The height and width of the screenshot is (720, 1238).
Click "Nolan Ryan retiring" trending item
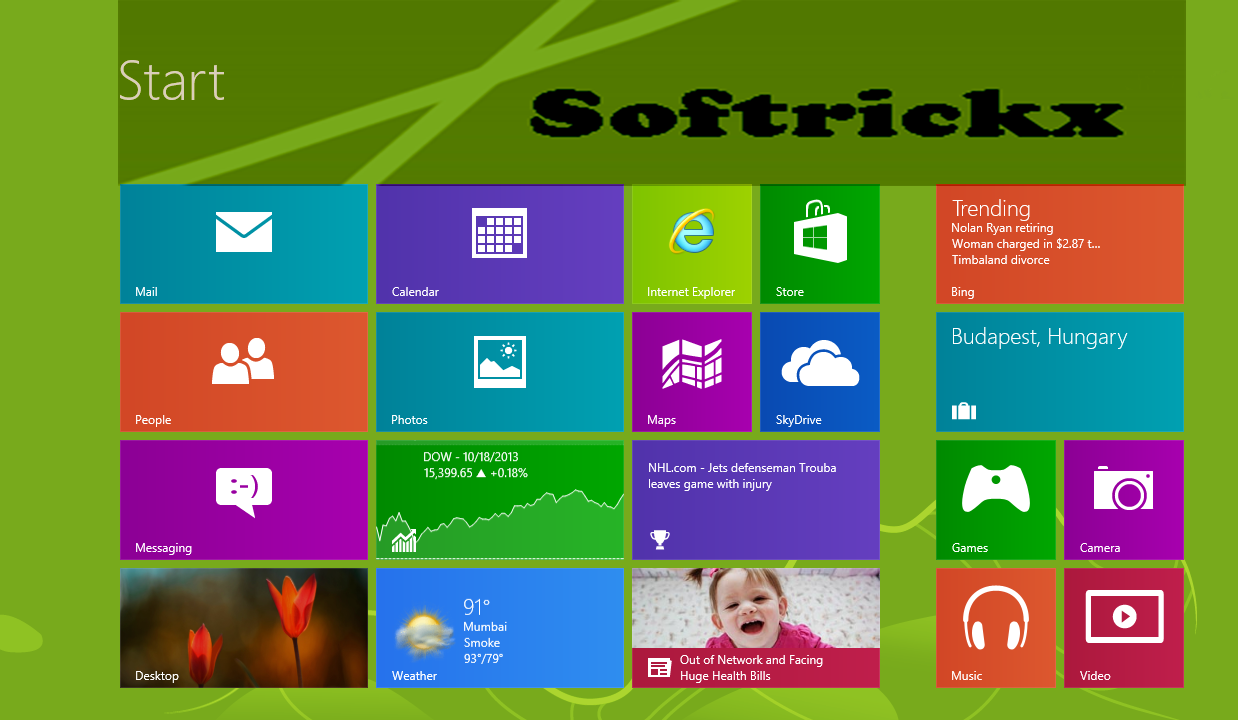(x=1002, y=228)
